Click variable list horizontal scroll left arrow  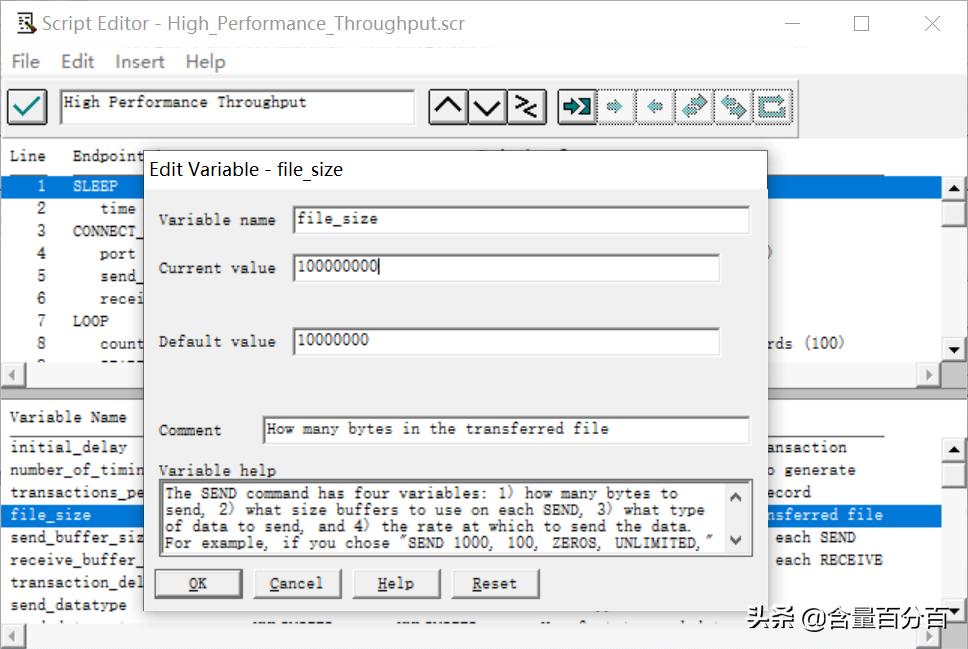click(x=12, y=636)
